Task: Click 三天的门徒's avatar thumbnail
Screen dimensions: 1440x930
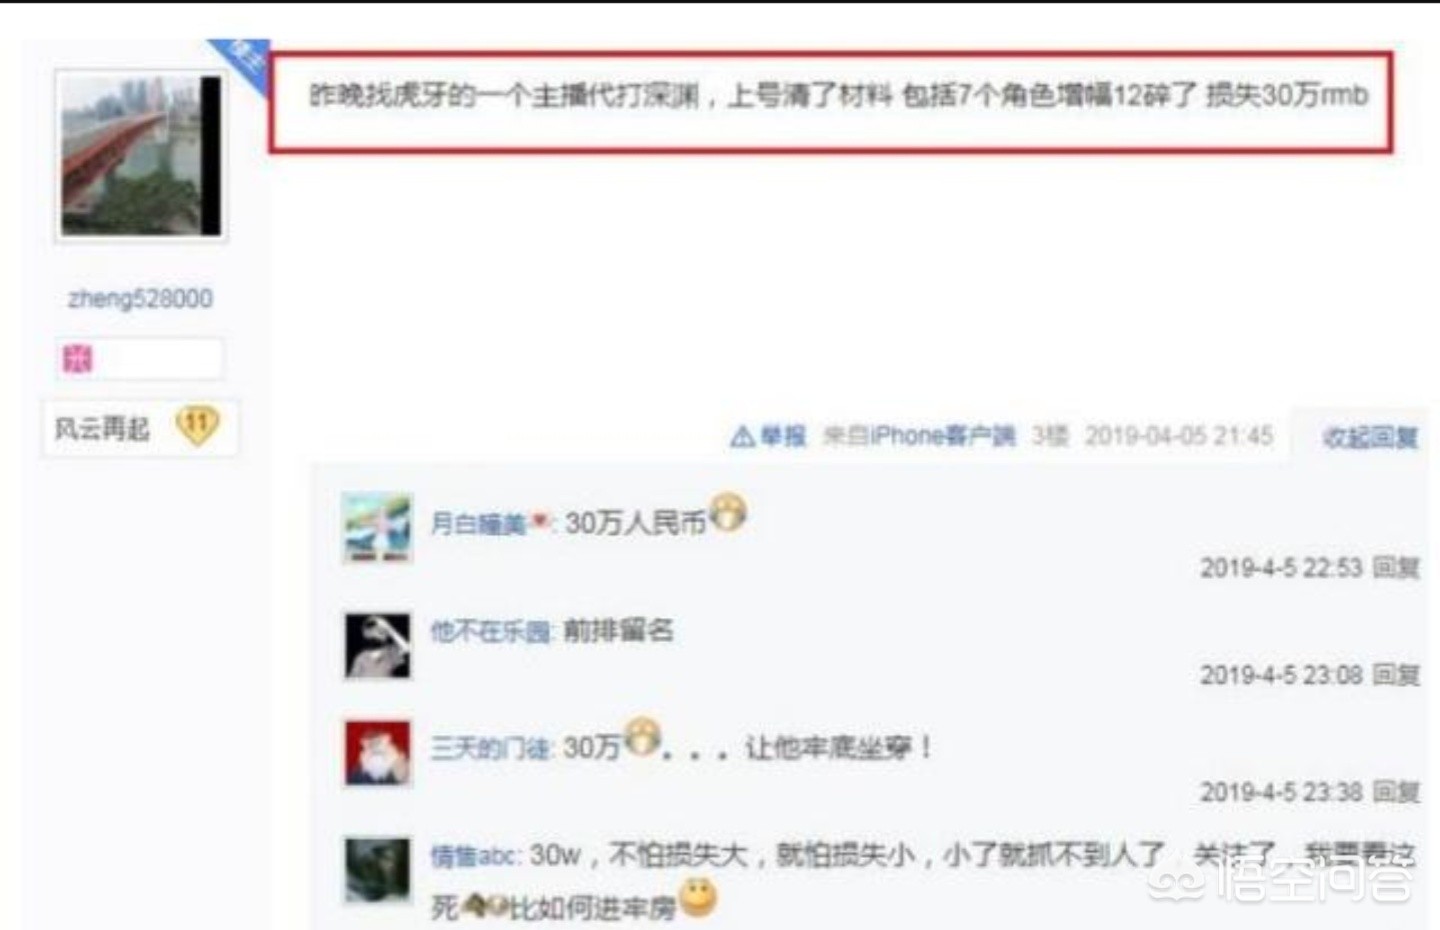Action: 377,752
